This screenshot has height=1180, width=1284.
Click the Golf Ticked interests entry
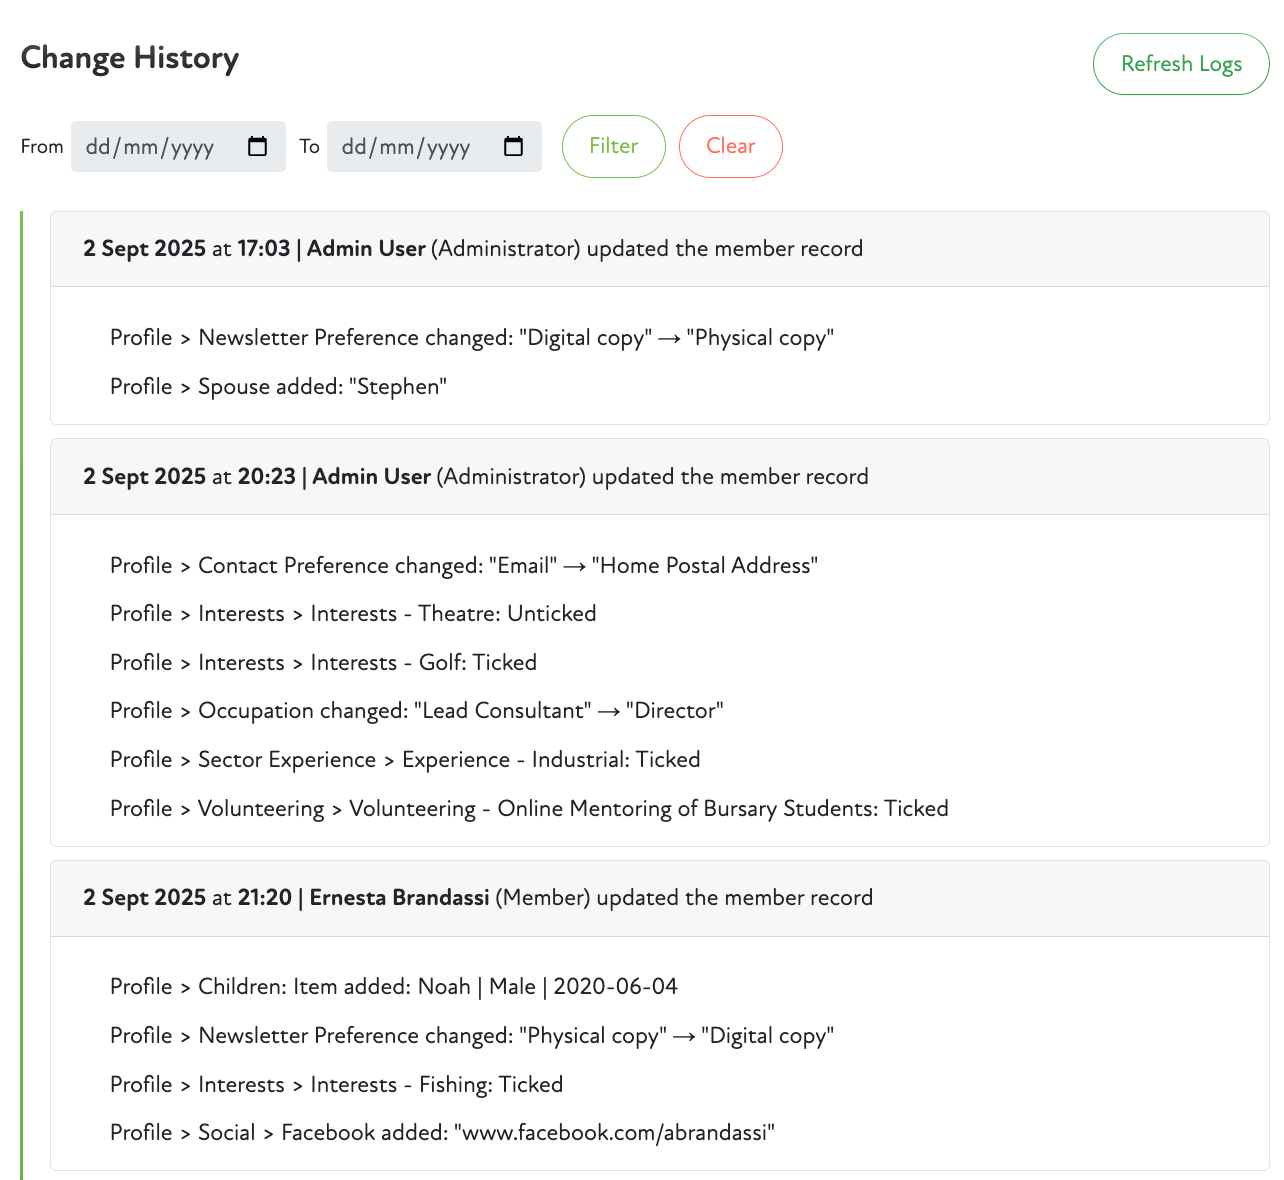(x=323, y=663)
